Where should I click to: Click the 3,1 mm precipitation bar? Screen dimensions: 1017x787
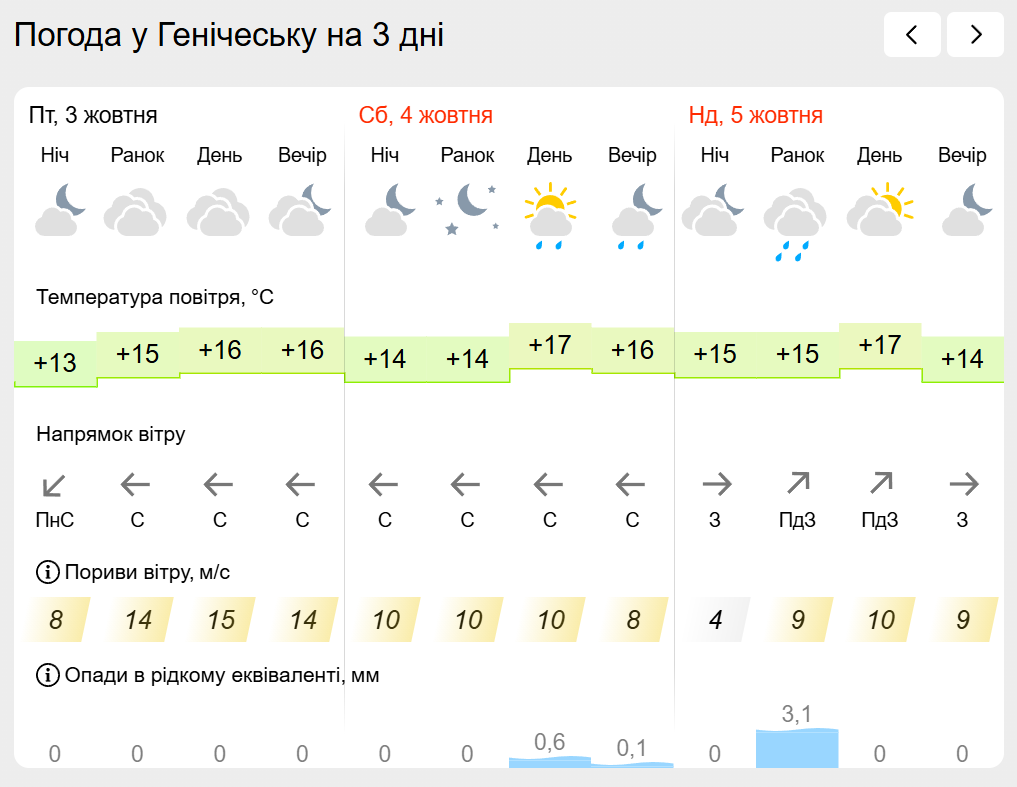tap(797, 748)
